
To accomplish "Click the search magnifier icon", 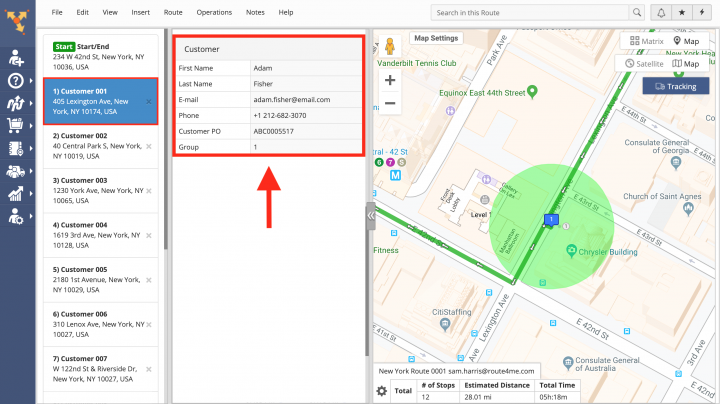I will point(636,12).
